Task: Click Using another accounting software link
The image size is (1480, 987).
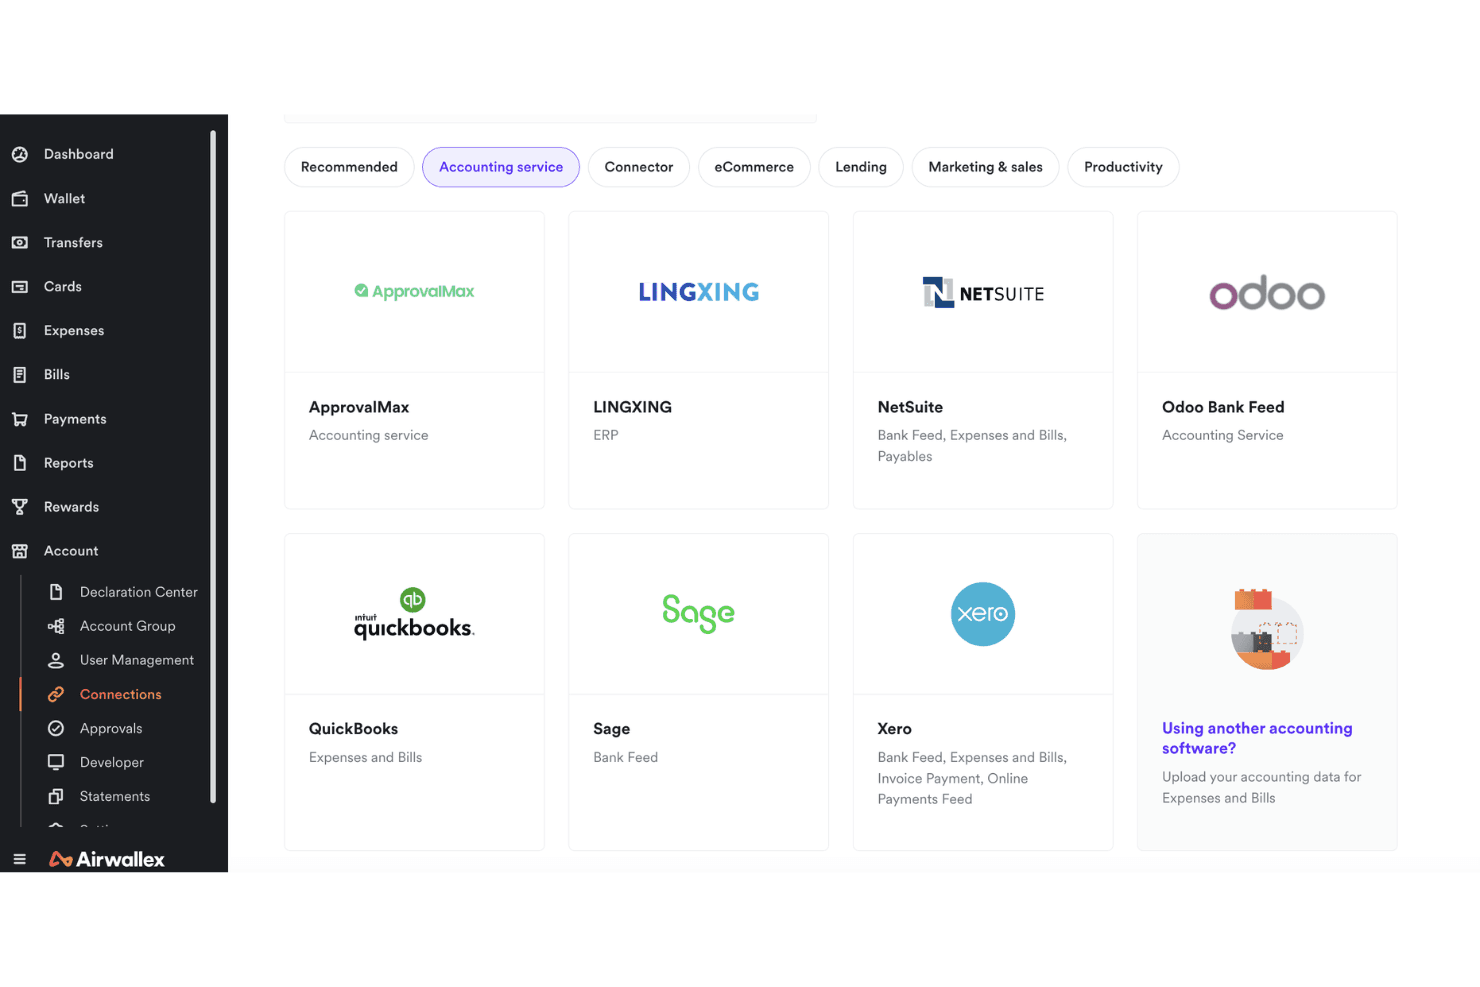Action: click(1257, 738)
